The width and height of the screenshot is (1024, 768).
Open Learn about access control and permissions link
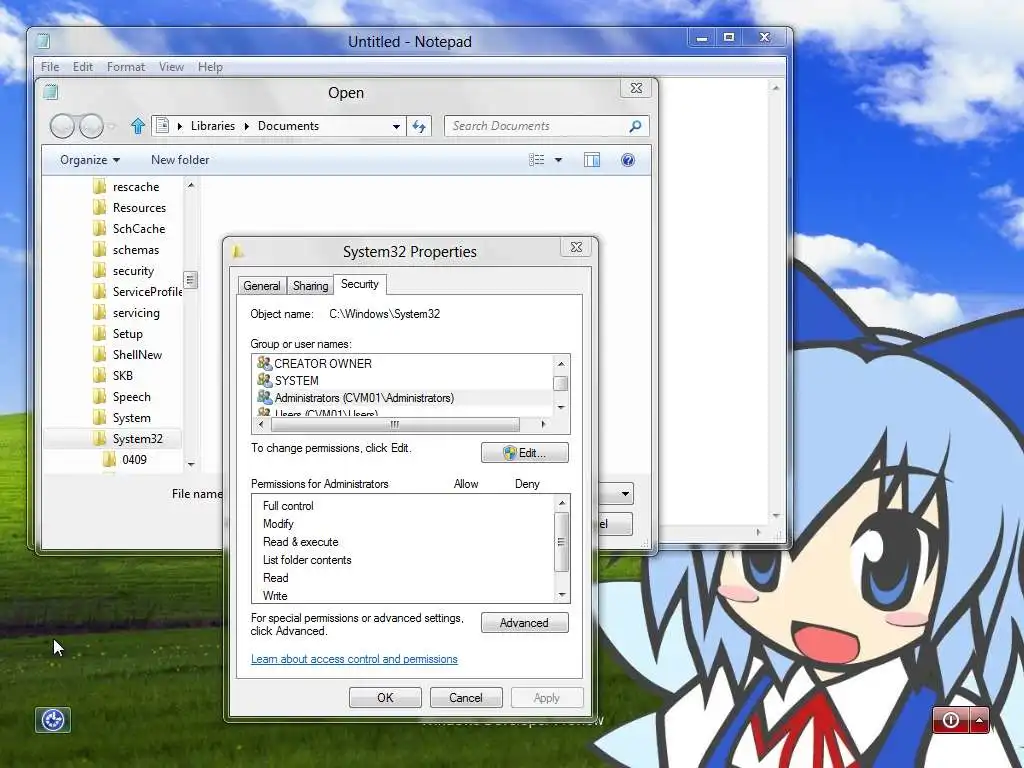click(x=354, y=659)
